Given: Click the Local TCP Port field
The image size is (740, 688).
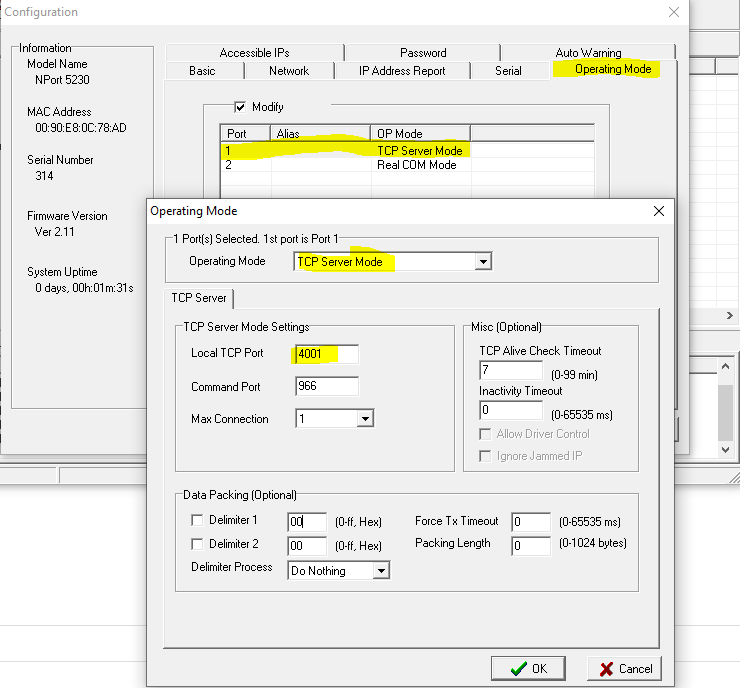Looking at the screenshot, I should (x=326, y=354).
